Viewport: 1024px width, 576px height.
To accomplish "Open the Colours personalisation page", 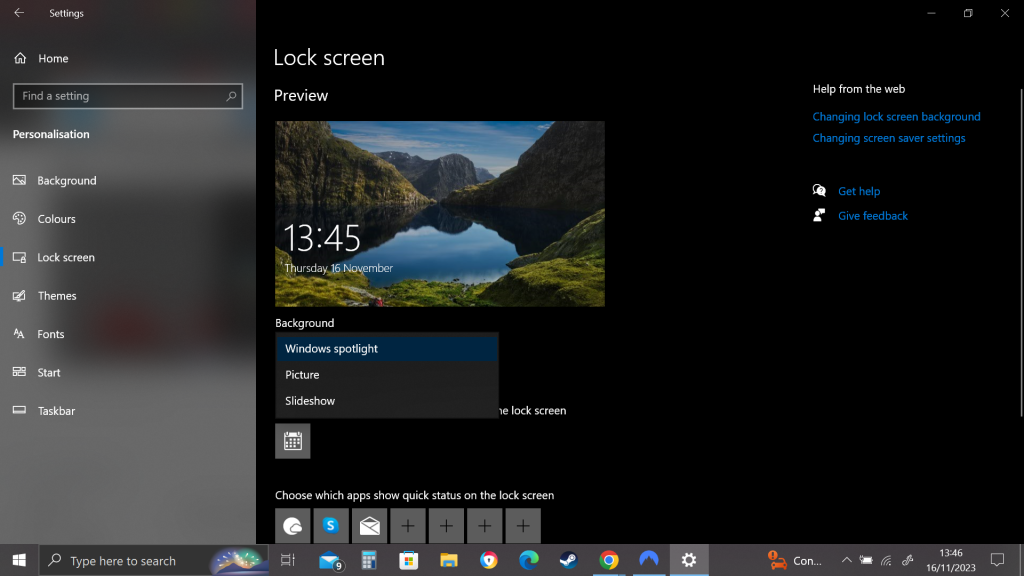I will (x=56, y=219).
